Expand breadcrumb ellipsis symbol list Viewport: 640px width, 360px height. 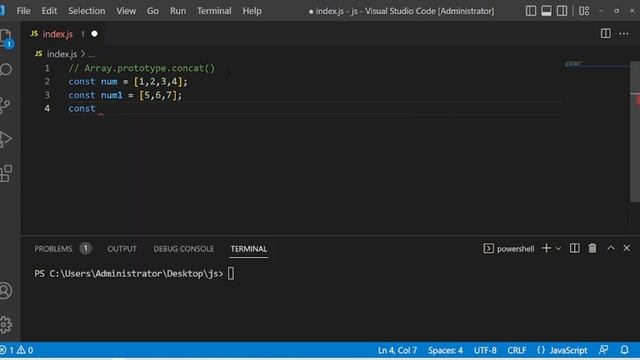91,54
